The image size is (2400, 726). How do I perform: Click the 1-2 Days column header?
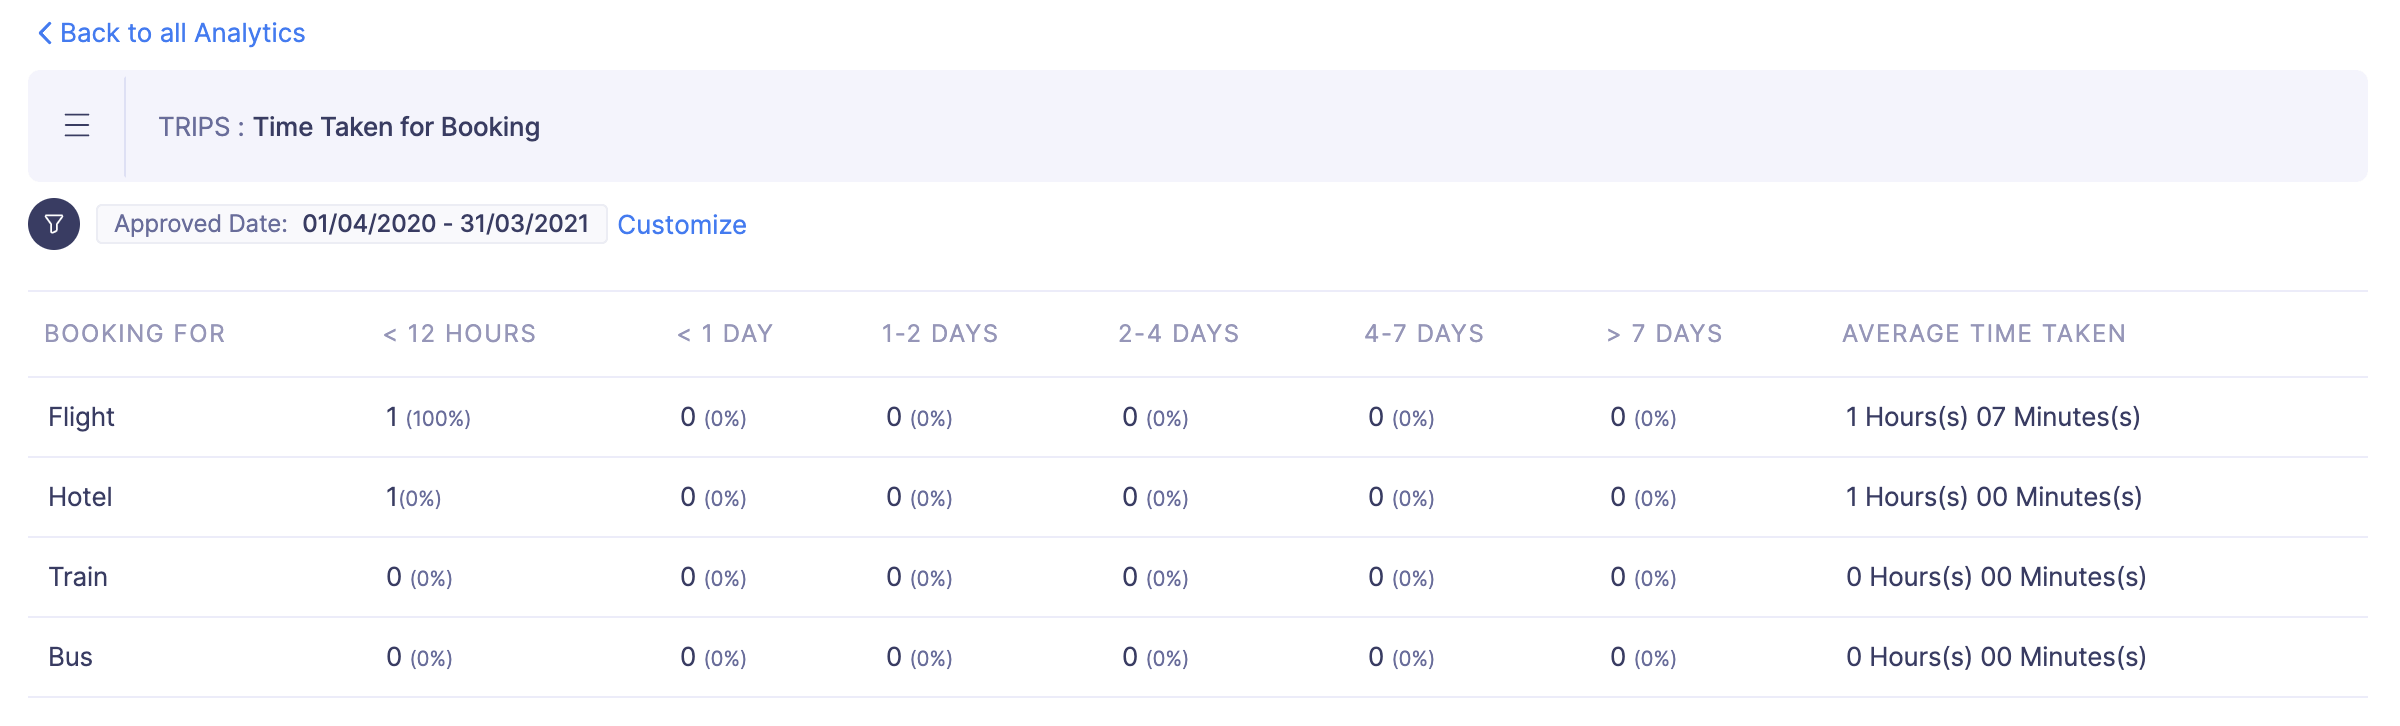pyautogui.click(x=940, y=334)
